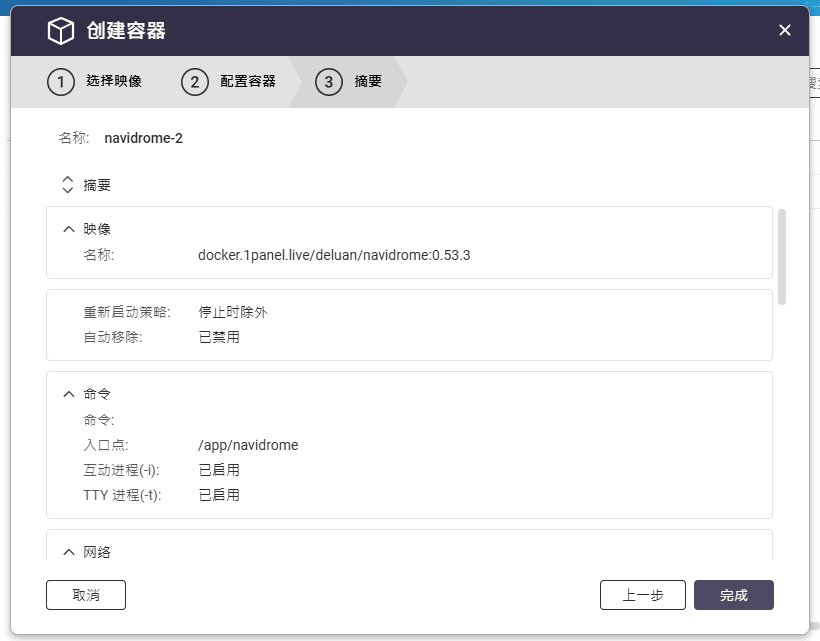This screenshot has height=641, width=820.
Task: Click 上一步 to go back
Action: click(x=643, y=595)
